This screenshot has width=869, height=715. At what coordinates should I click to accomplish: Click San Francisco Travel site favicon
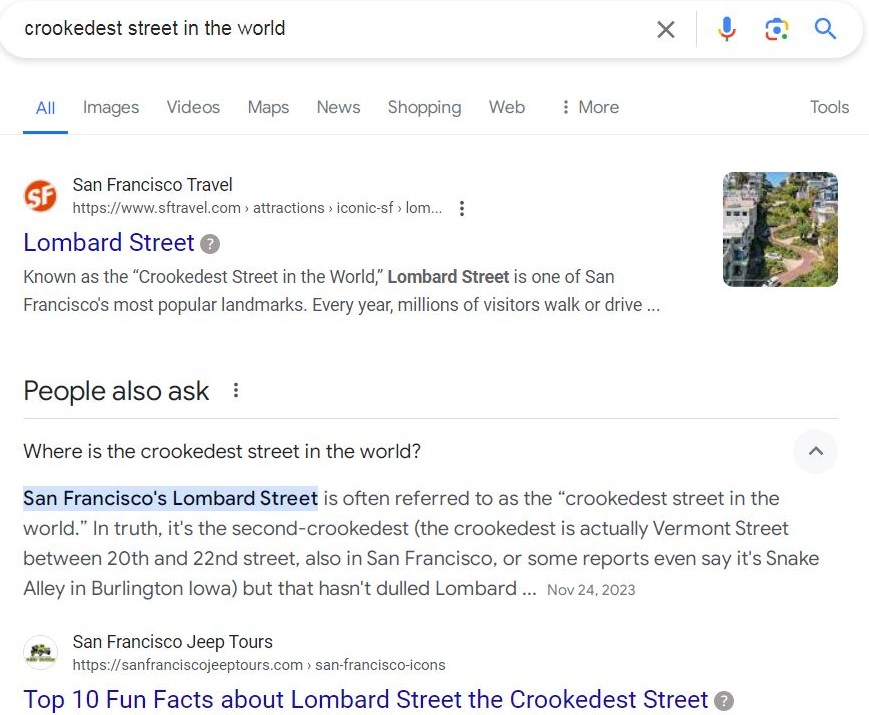tap(40, 196)
